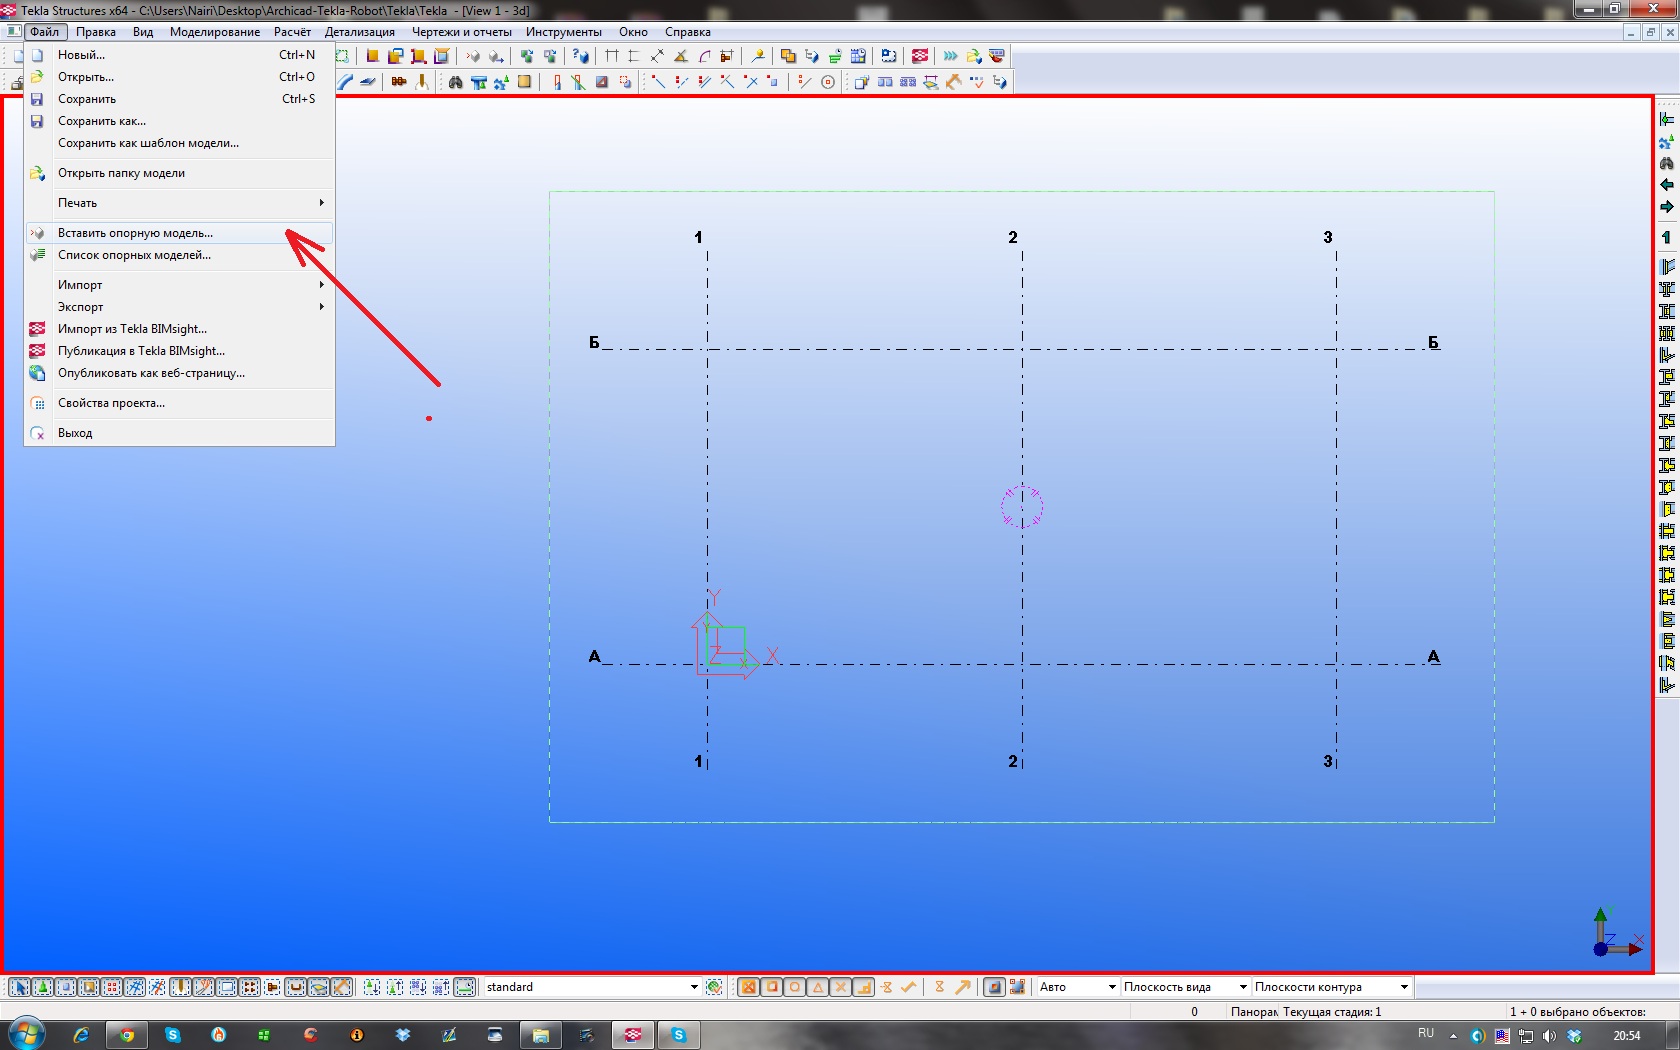Expand the 'Авто' dropdown
This screenshot has width=1680, height=1050.
1111,987
